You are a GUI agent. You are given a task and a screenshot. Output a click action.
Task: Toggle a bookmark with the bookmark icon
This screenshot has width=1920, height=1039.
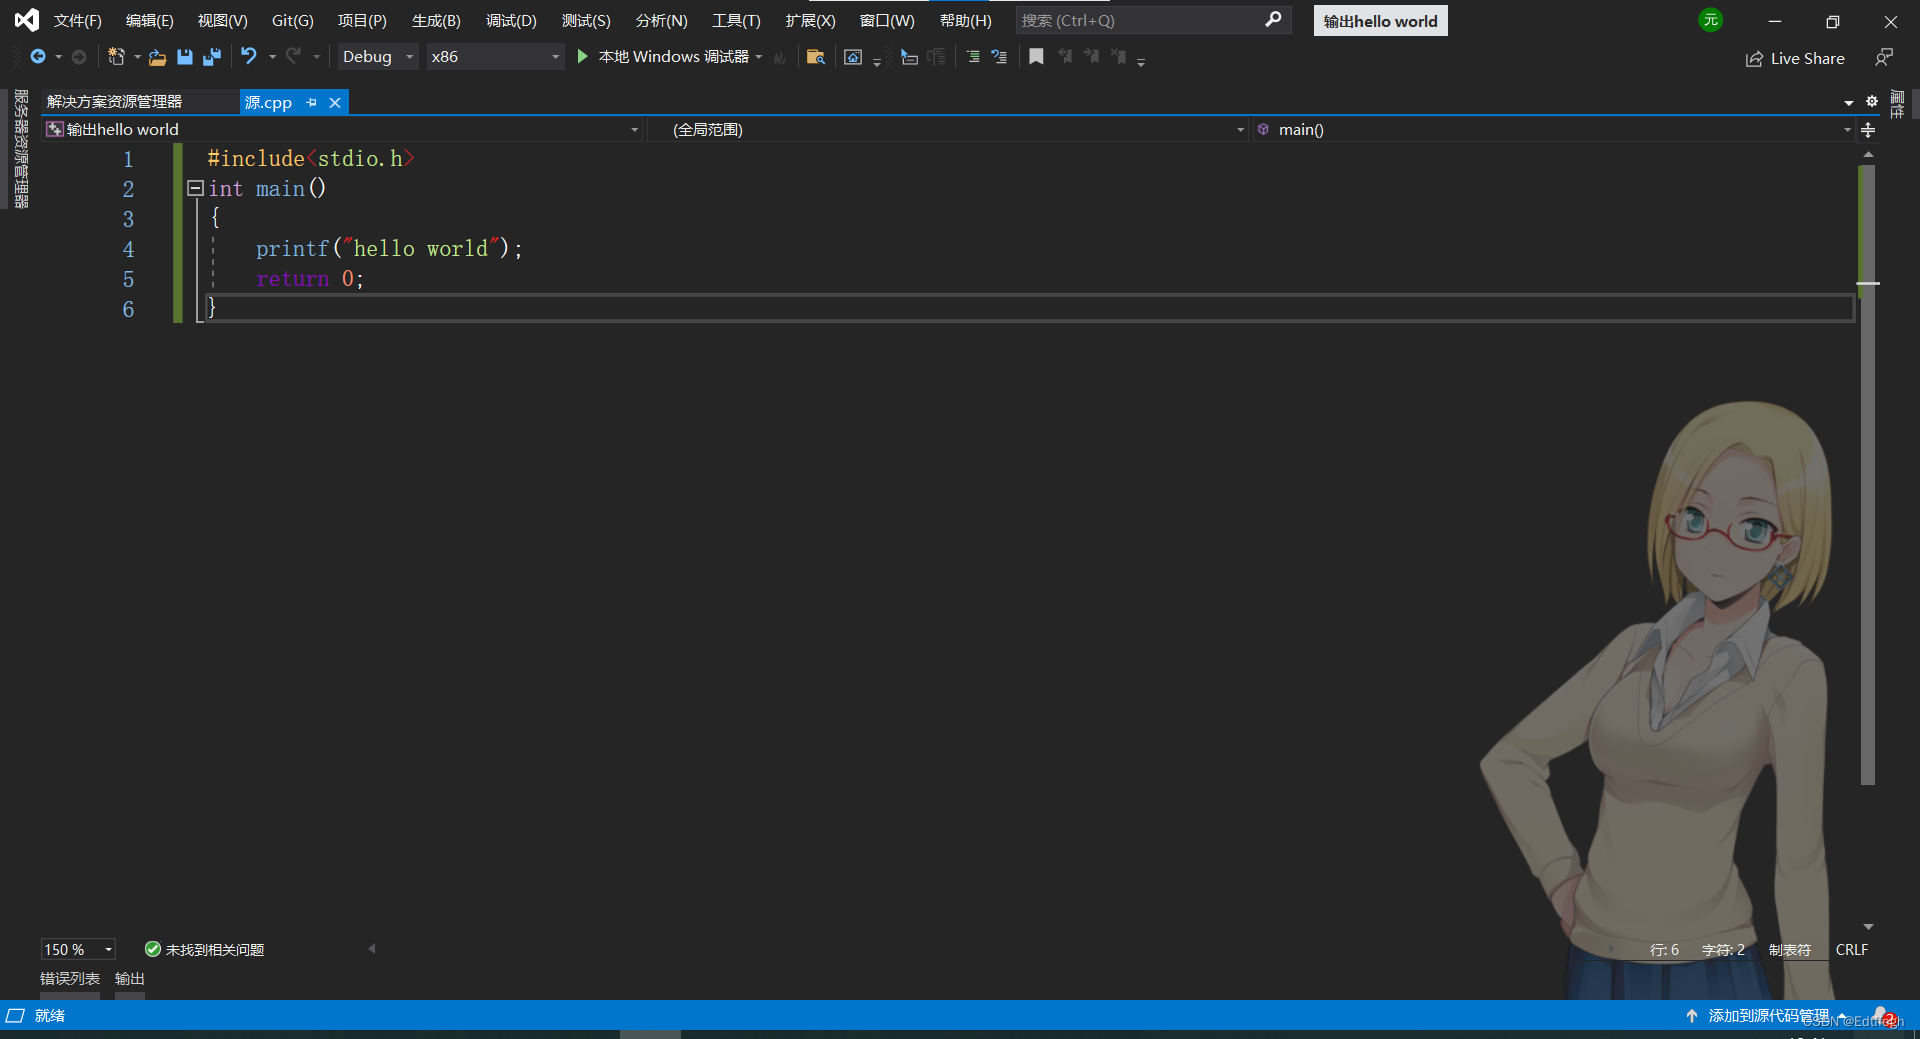[1036, 57]
